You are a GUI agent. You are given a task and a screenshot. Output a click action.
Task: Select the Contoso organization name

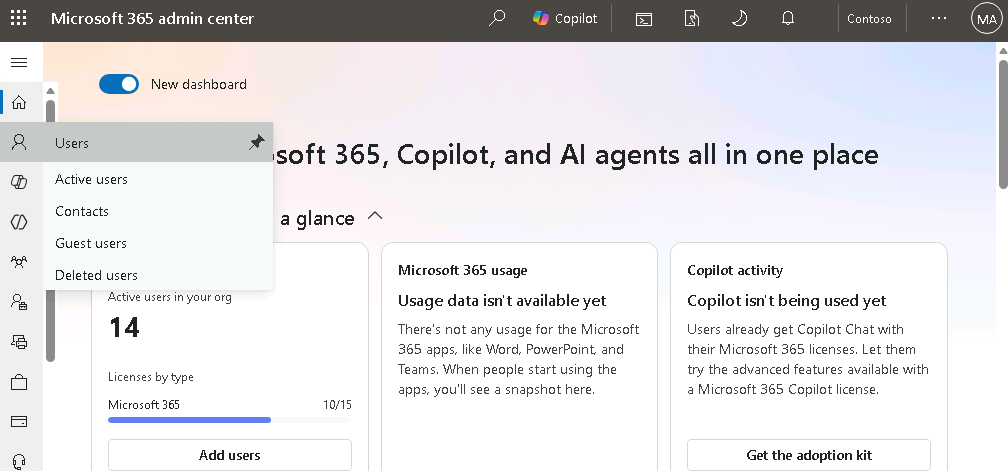(x=869, y=19)
